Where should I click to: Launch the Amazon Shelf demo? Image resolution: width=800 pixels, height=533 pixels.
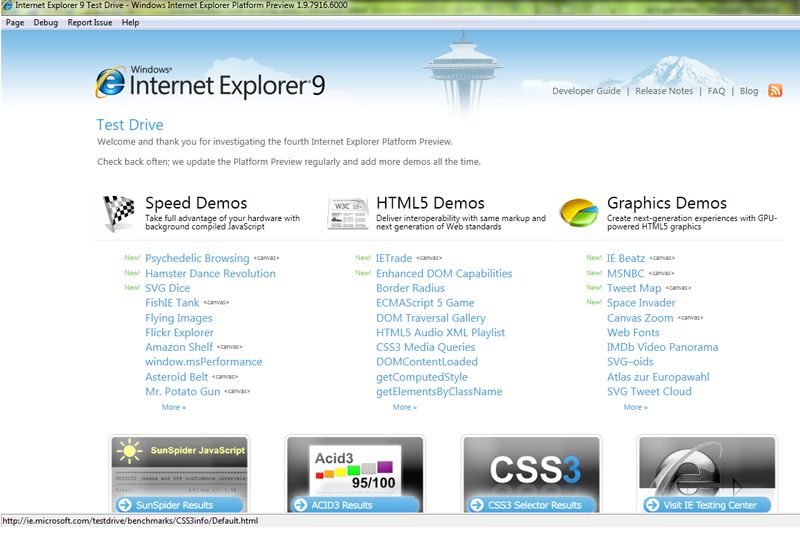click(x=179, y=347)
